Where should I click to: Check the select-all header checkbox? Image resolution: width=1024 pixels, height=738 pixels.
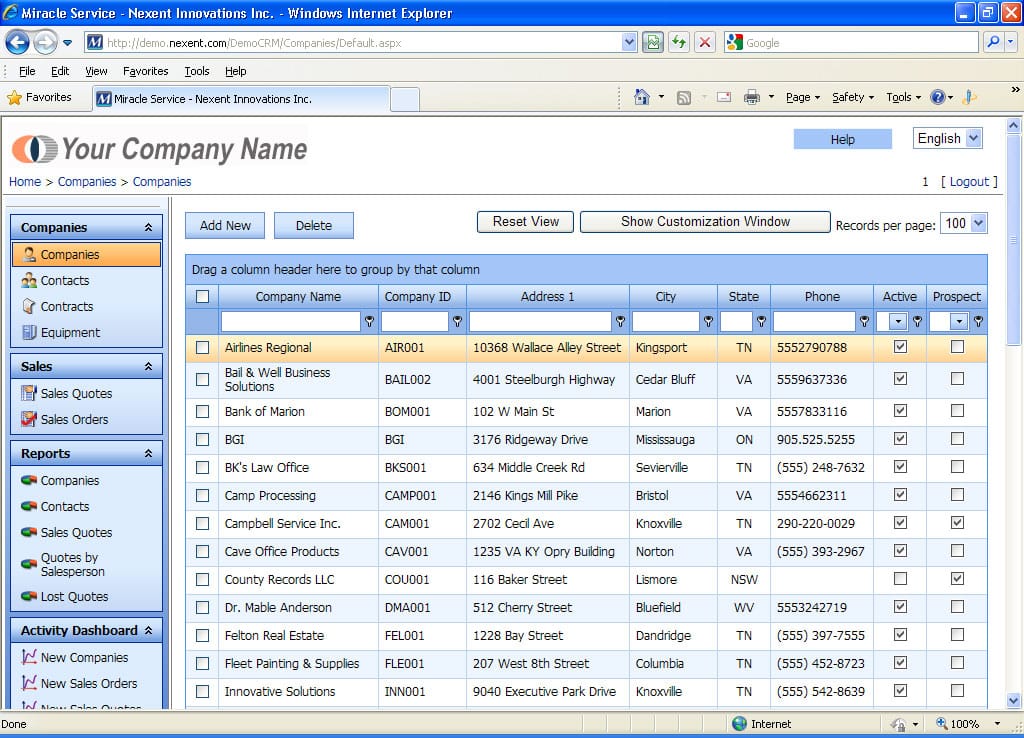202,297
